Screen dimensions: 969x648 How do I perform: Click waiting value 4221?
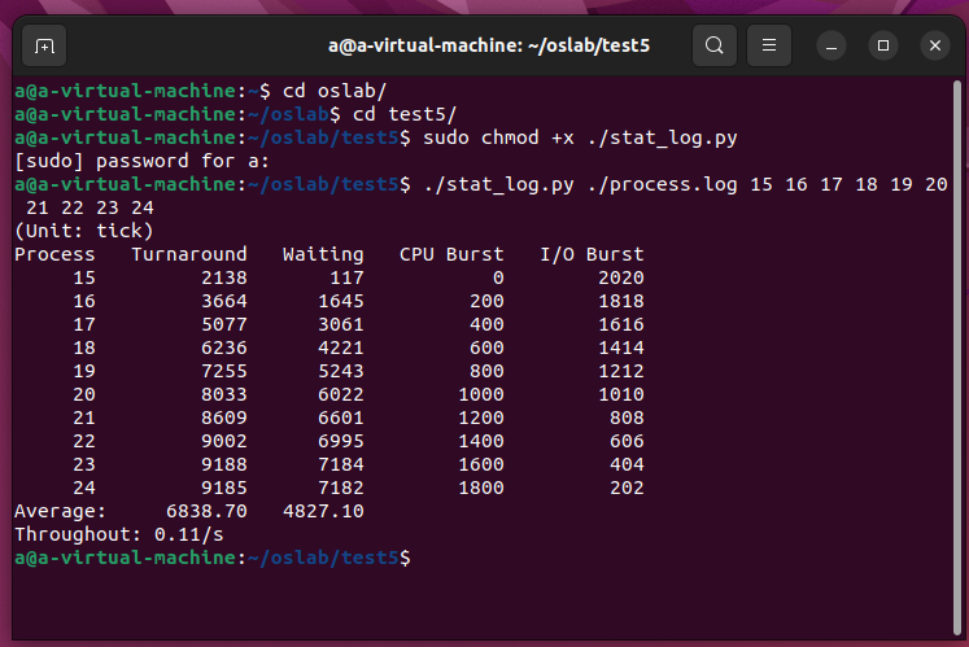(341, 348)
